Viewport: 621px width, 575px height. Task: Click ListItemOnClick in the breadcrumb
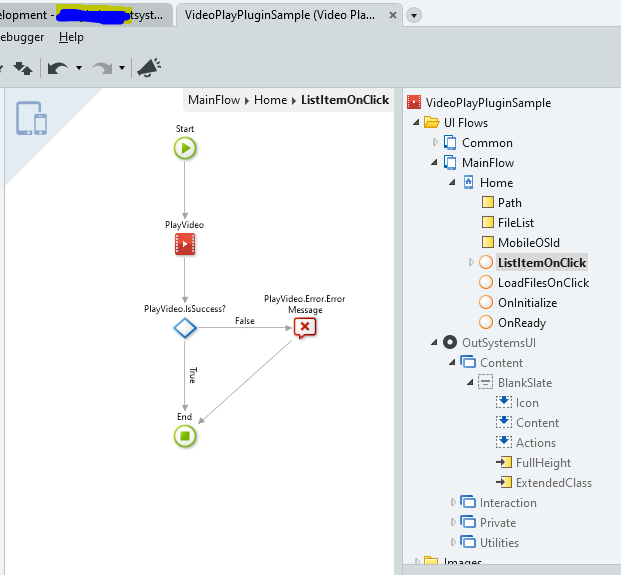pyautogui.click(x=345, y=100)
